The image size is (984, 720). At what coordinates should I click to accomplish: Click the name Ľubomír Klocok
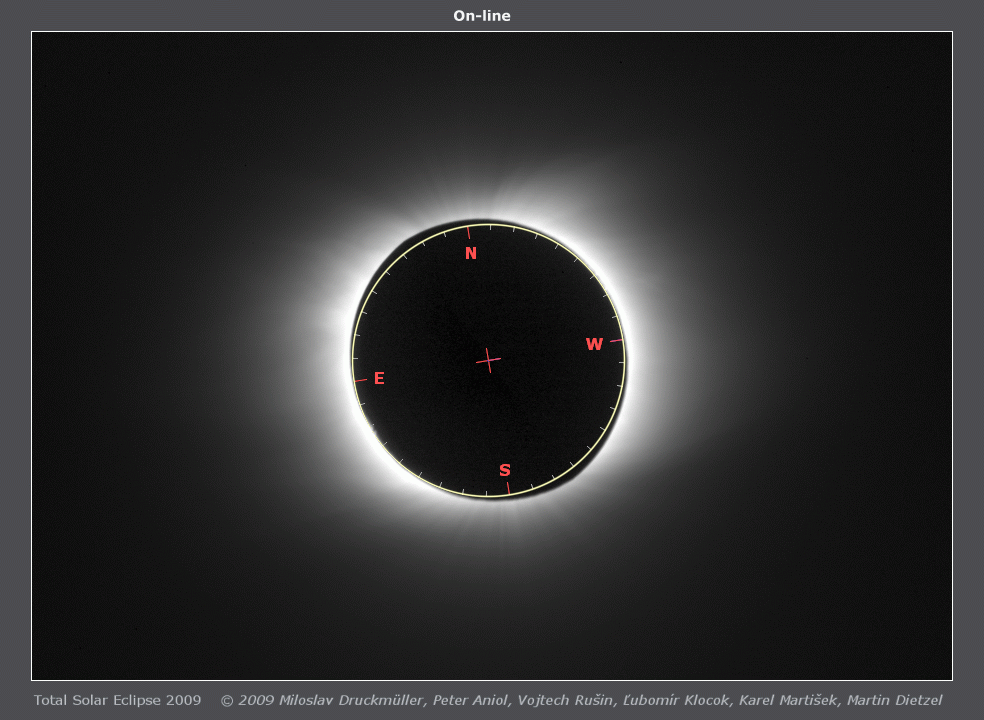click(676, 700)
